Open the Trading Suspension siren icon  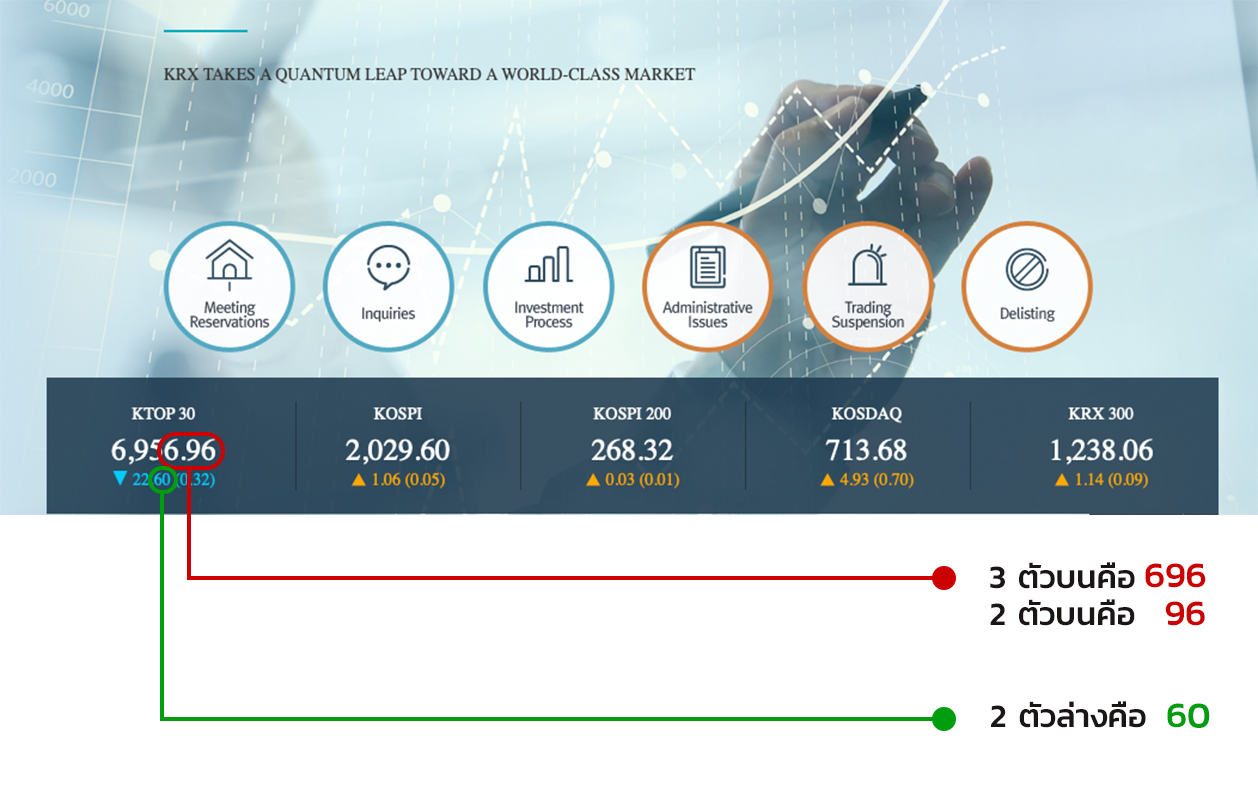[x=867, y=287]
